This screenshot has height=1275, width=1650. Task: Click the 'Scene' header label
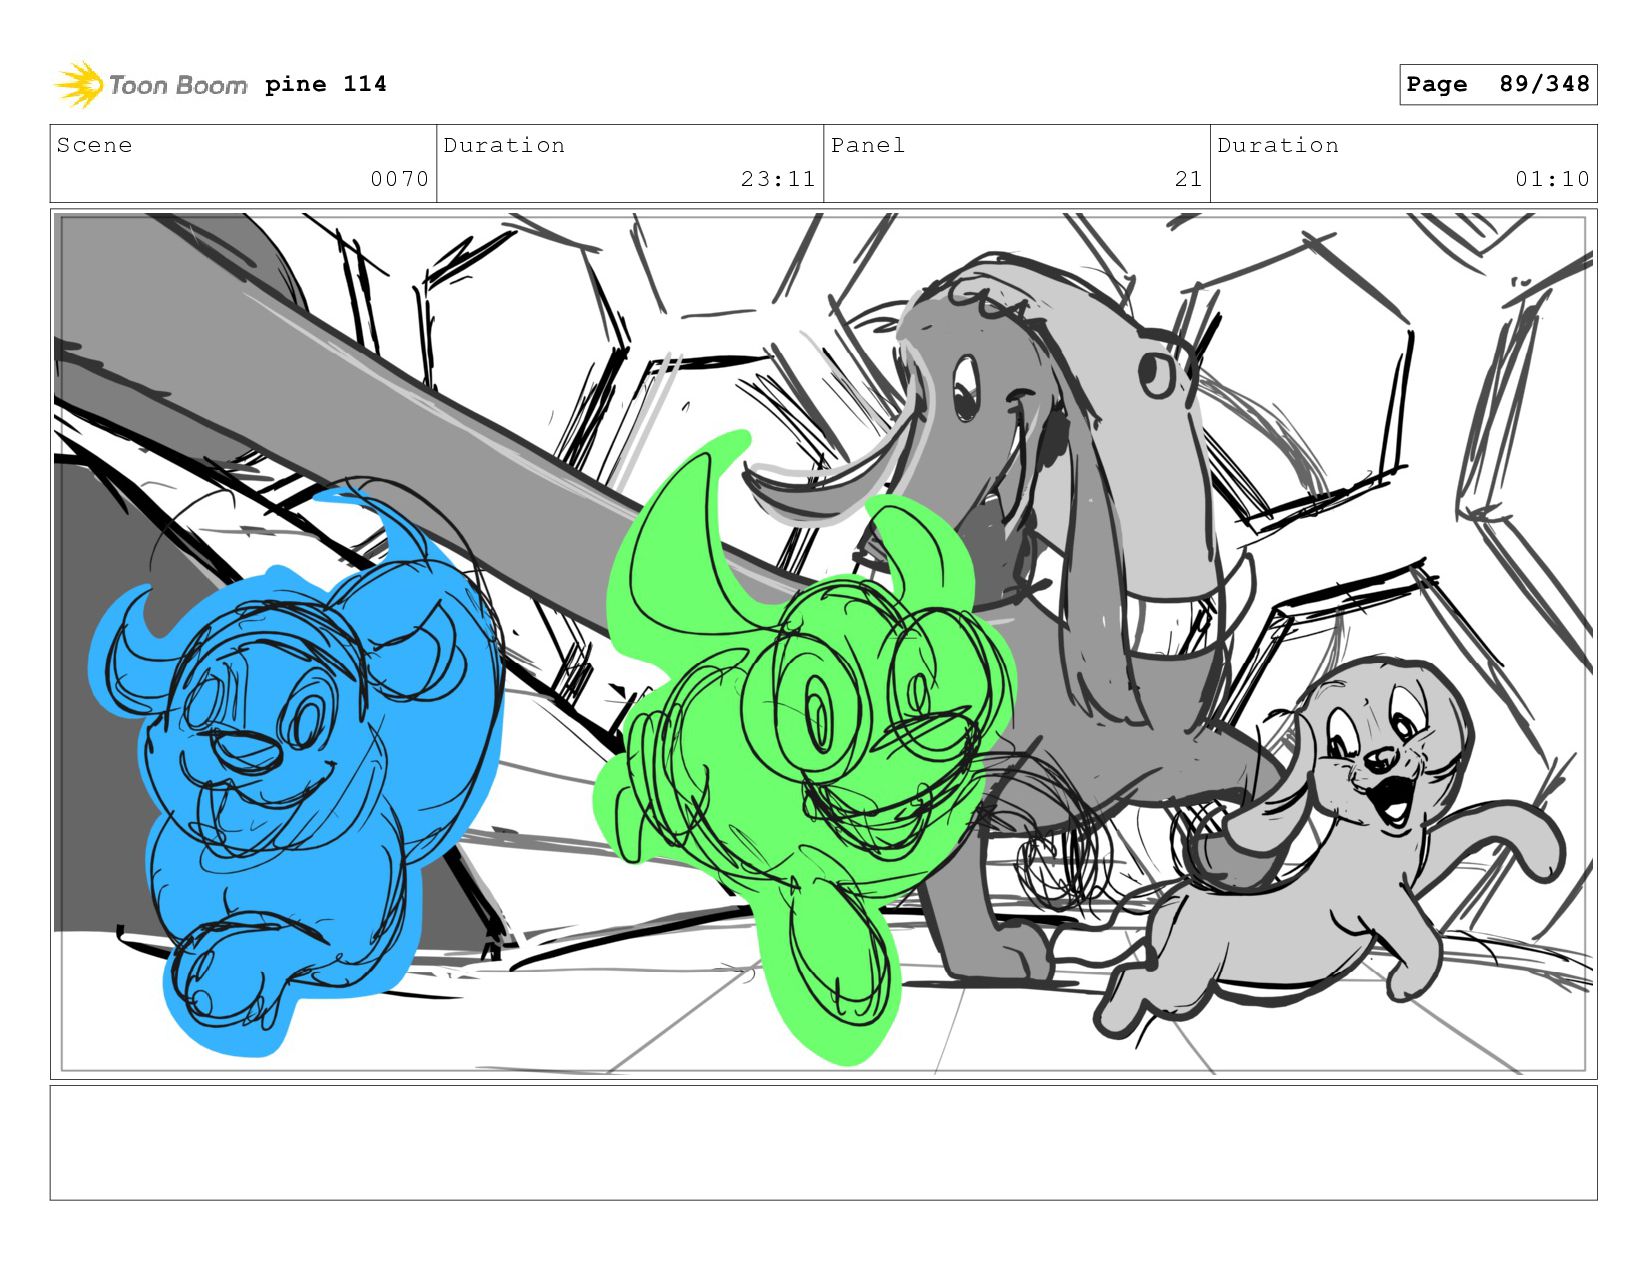point(94,145)
